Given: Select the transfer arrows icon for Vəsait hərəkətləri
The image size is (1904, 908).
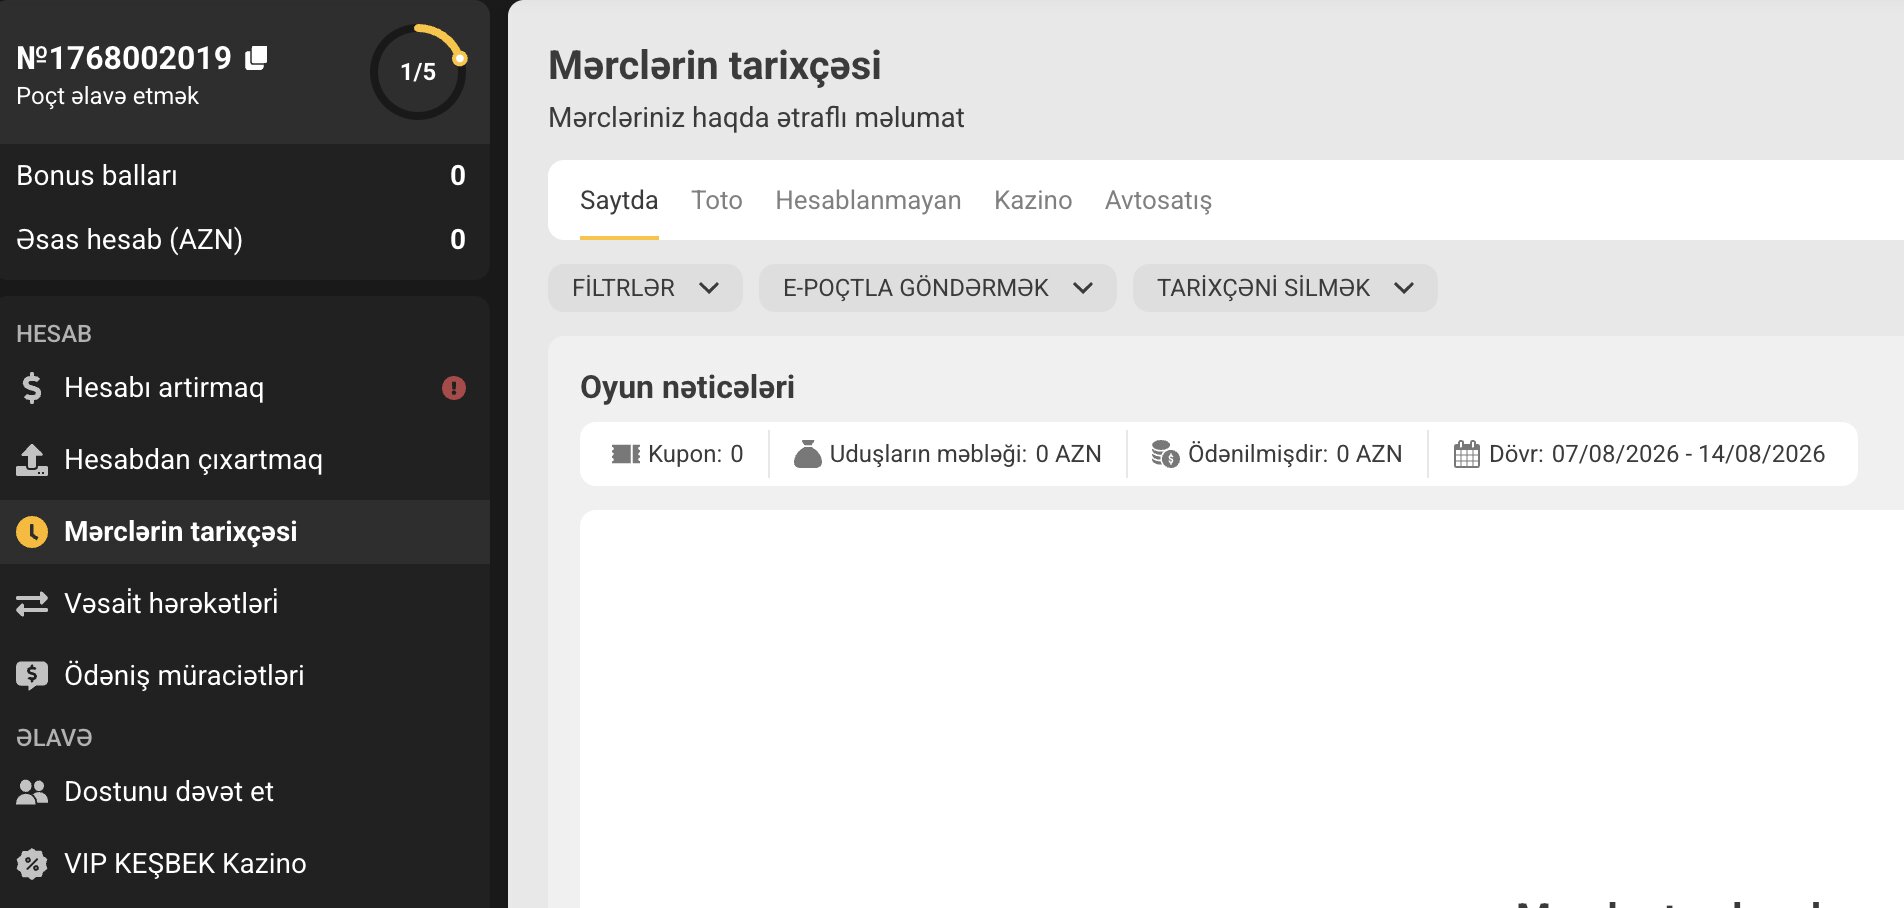Looking at the screenshot, I should pos(32,604).
